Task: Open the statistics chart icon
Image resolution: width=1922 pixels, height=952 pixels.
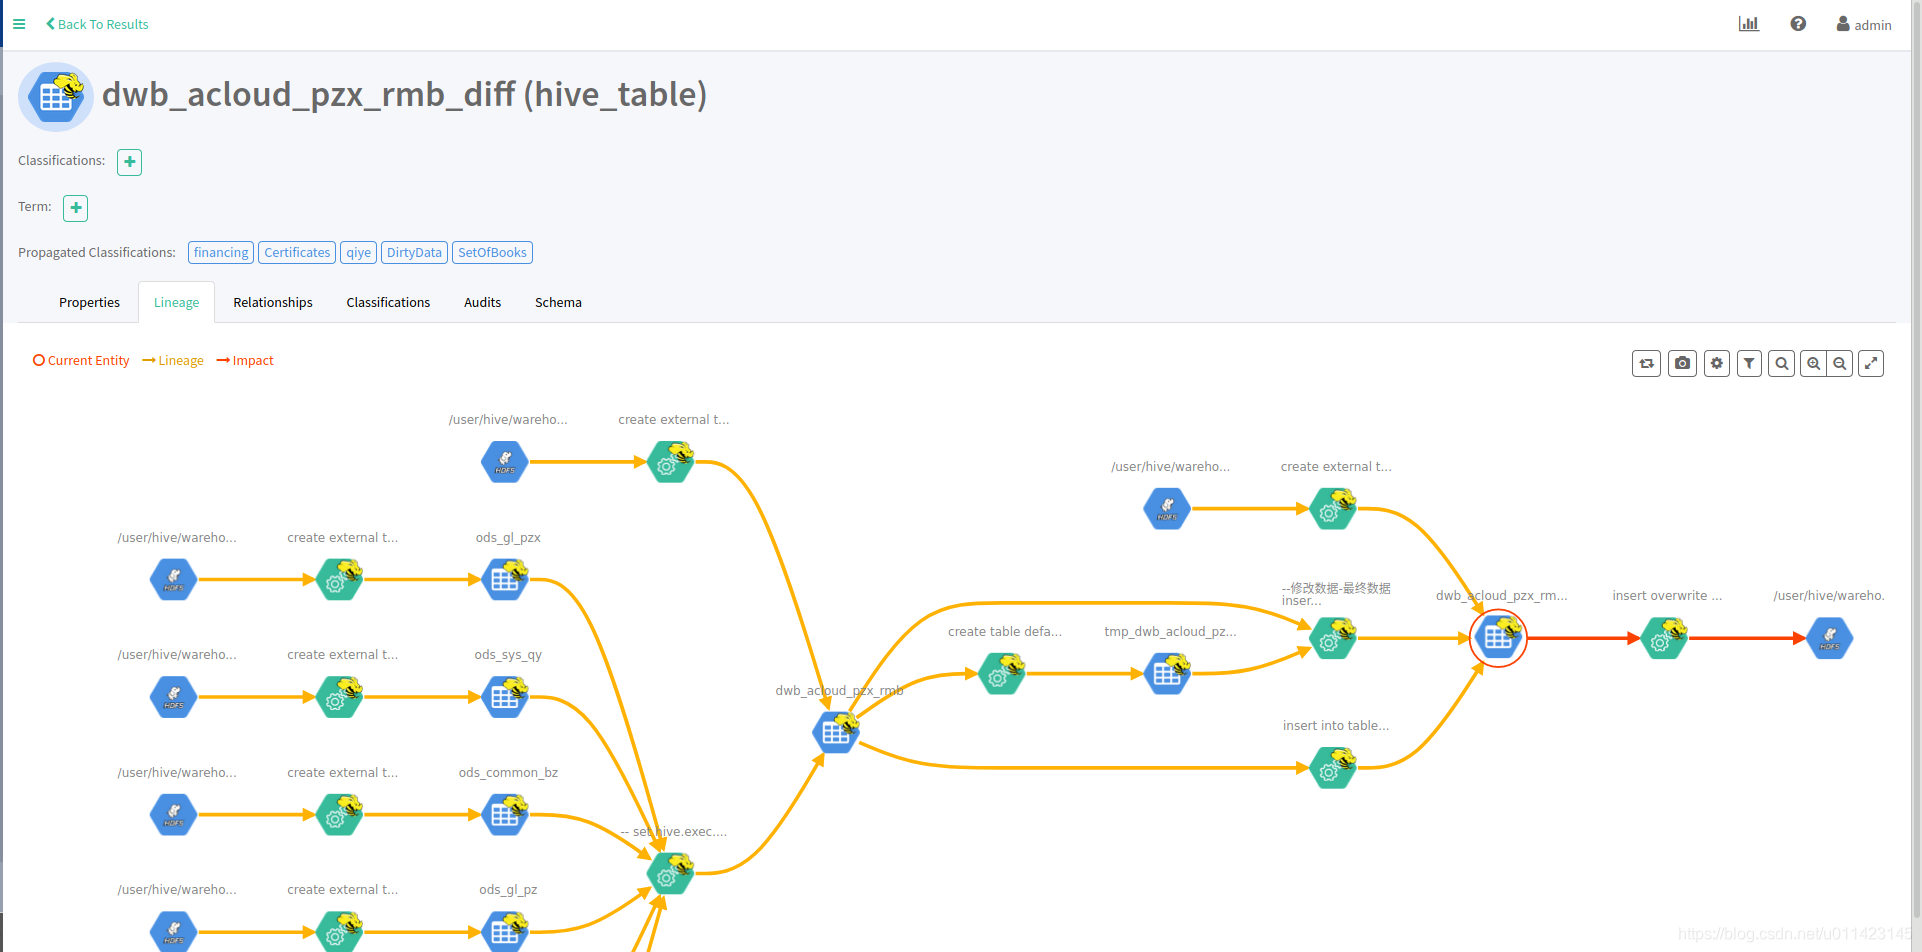Action: coord(1749,24)
